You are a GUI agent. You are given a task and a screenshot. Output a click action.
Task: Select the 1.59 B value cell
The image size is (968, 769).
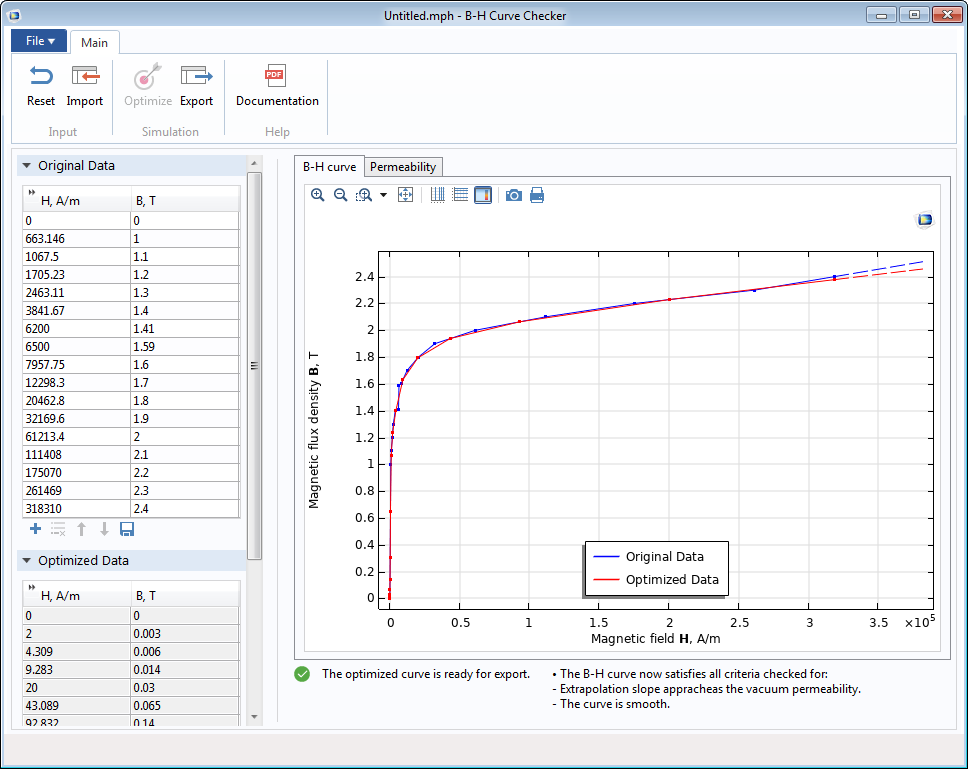coord(185,347)
